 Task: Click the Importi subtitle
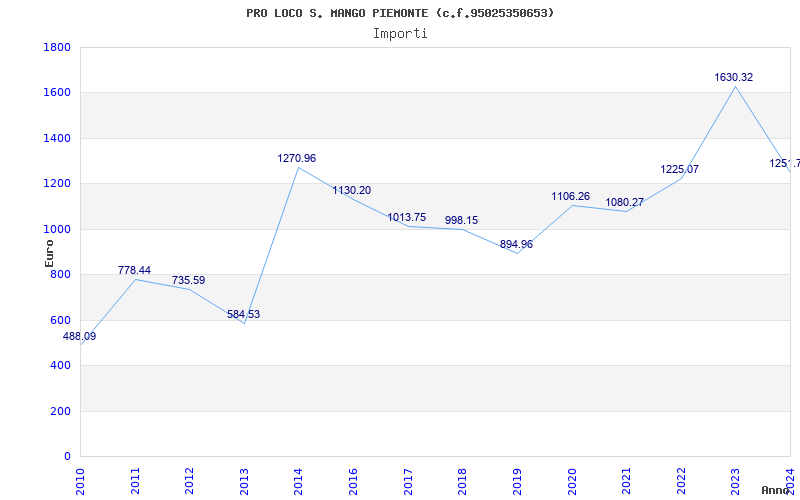tap(400, 34)
